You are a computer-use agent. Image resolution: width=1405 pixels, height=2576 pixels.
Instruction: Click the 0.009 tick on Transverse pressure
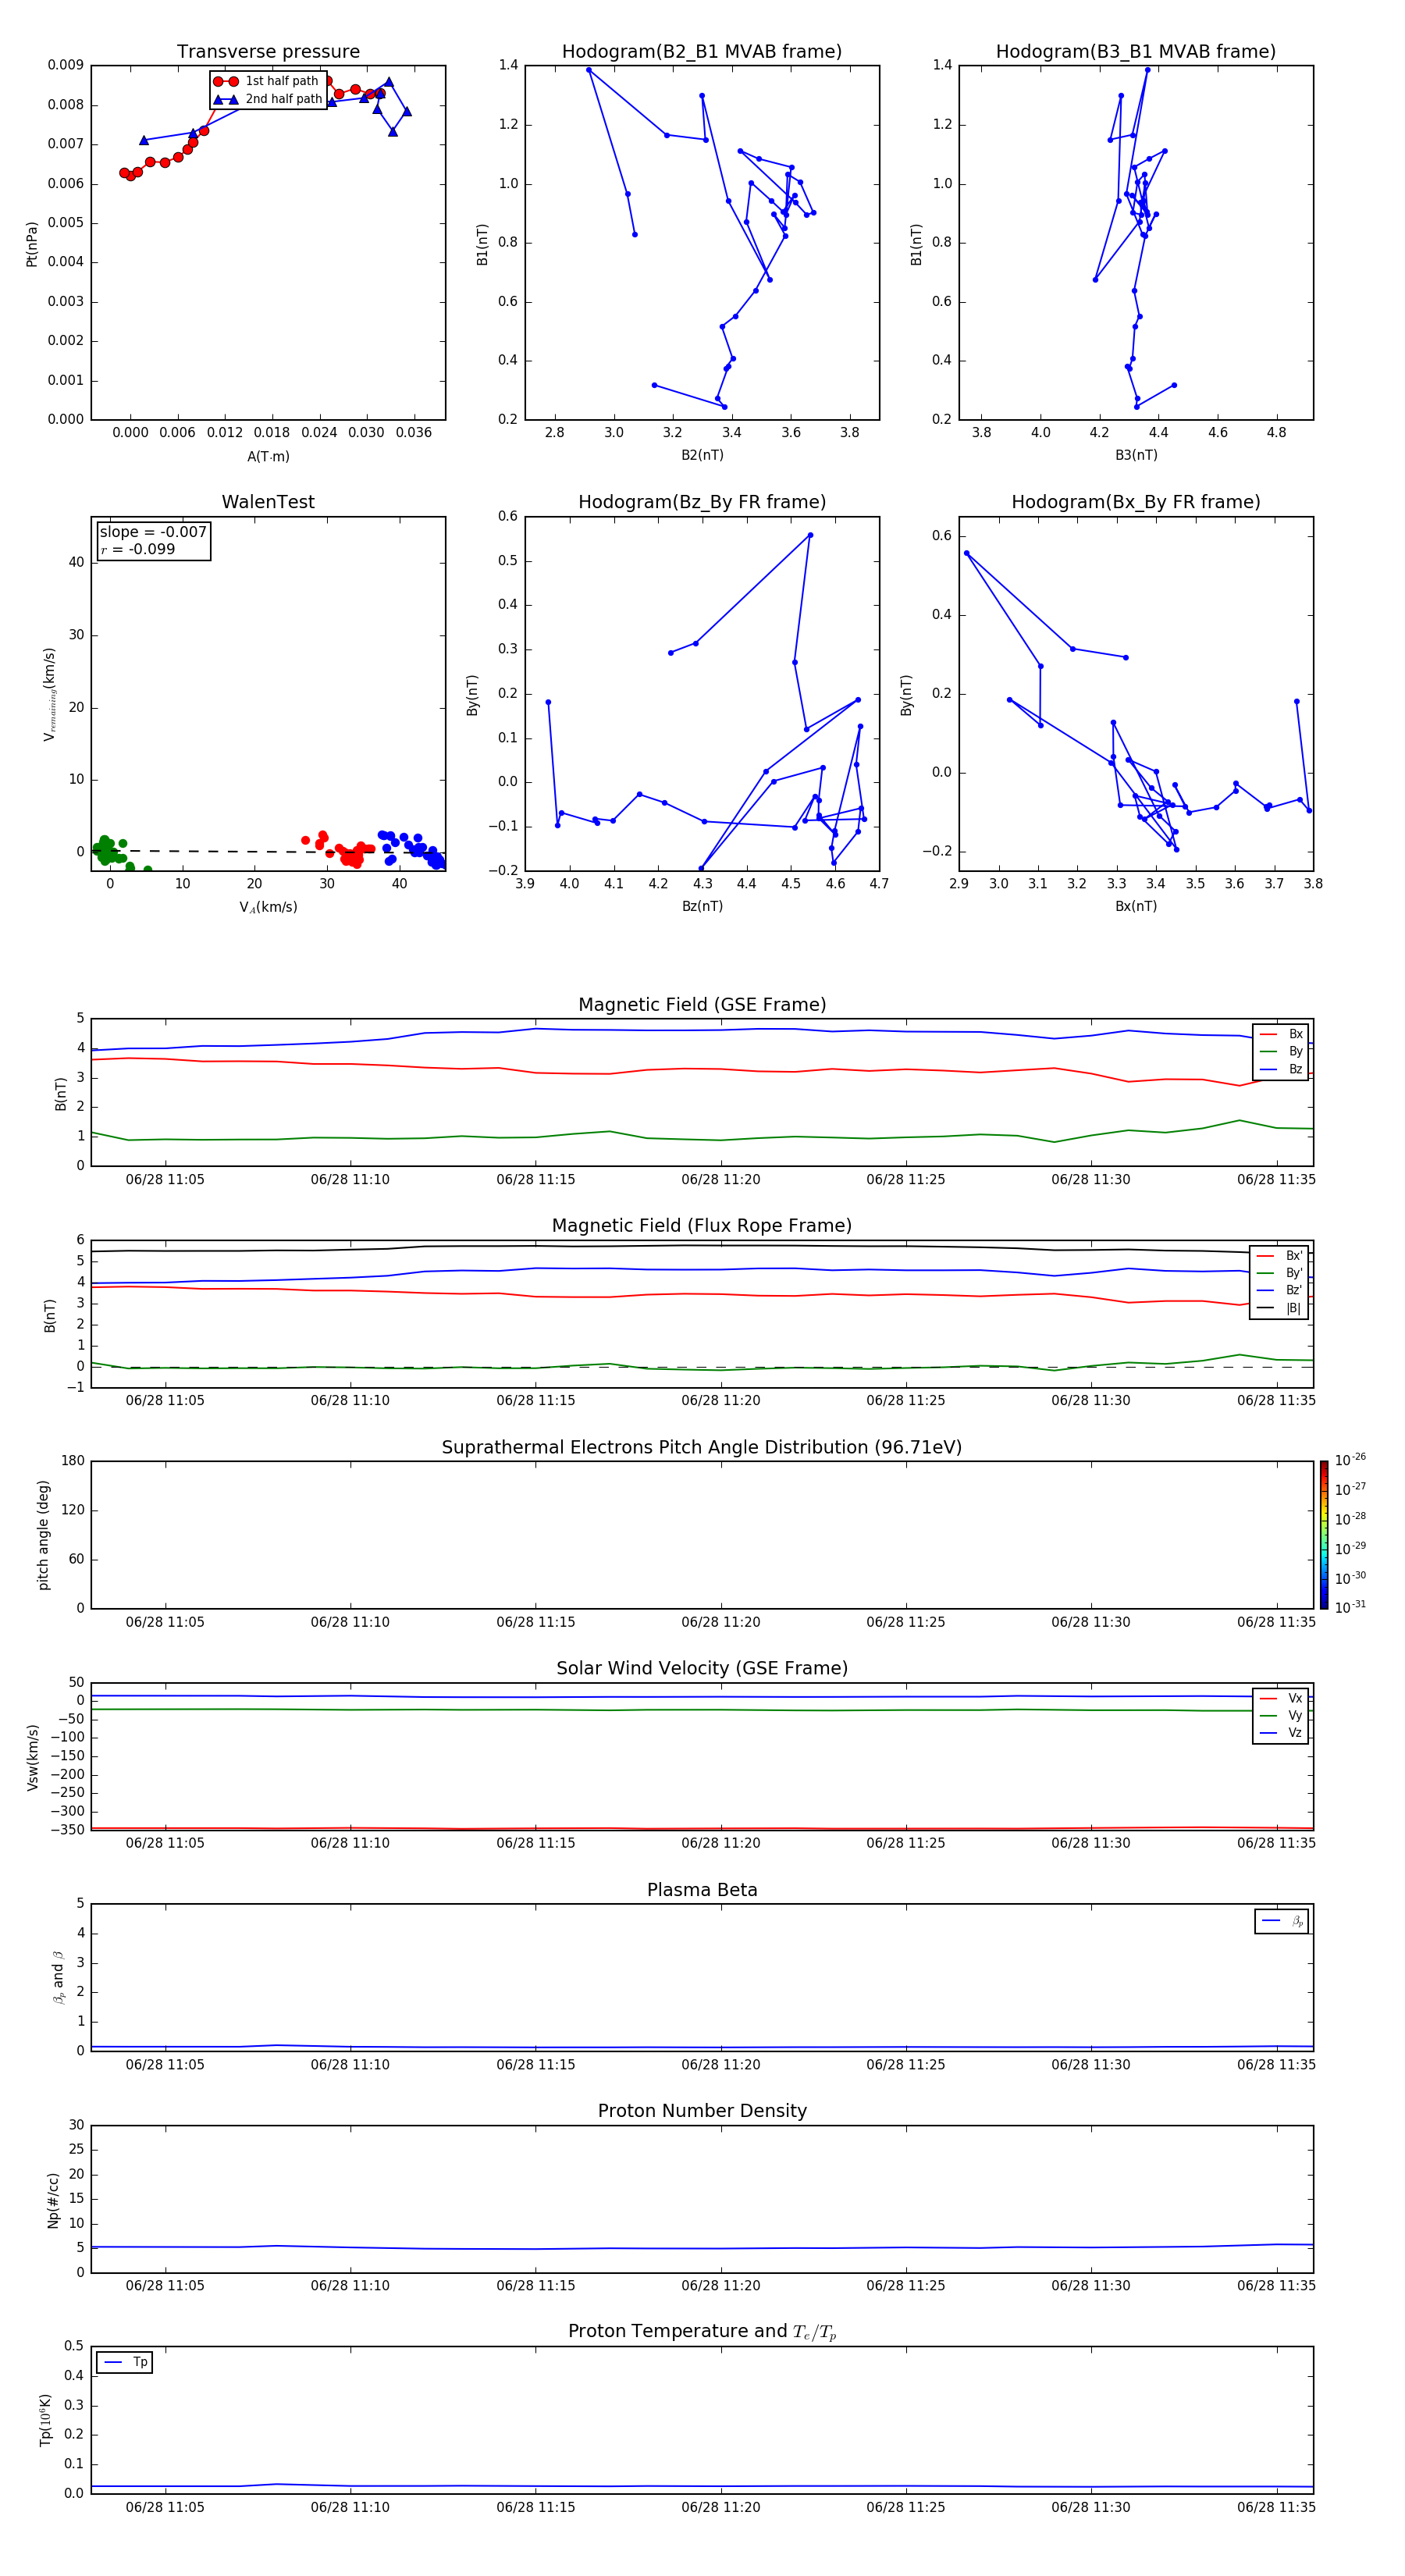click(65, 65)
